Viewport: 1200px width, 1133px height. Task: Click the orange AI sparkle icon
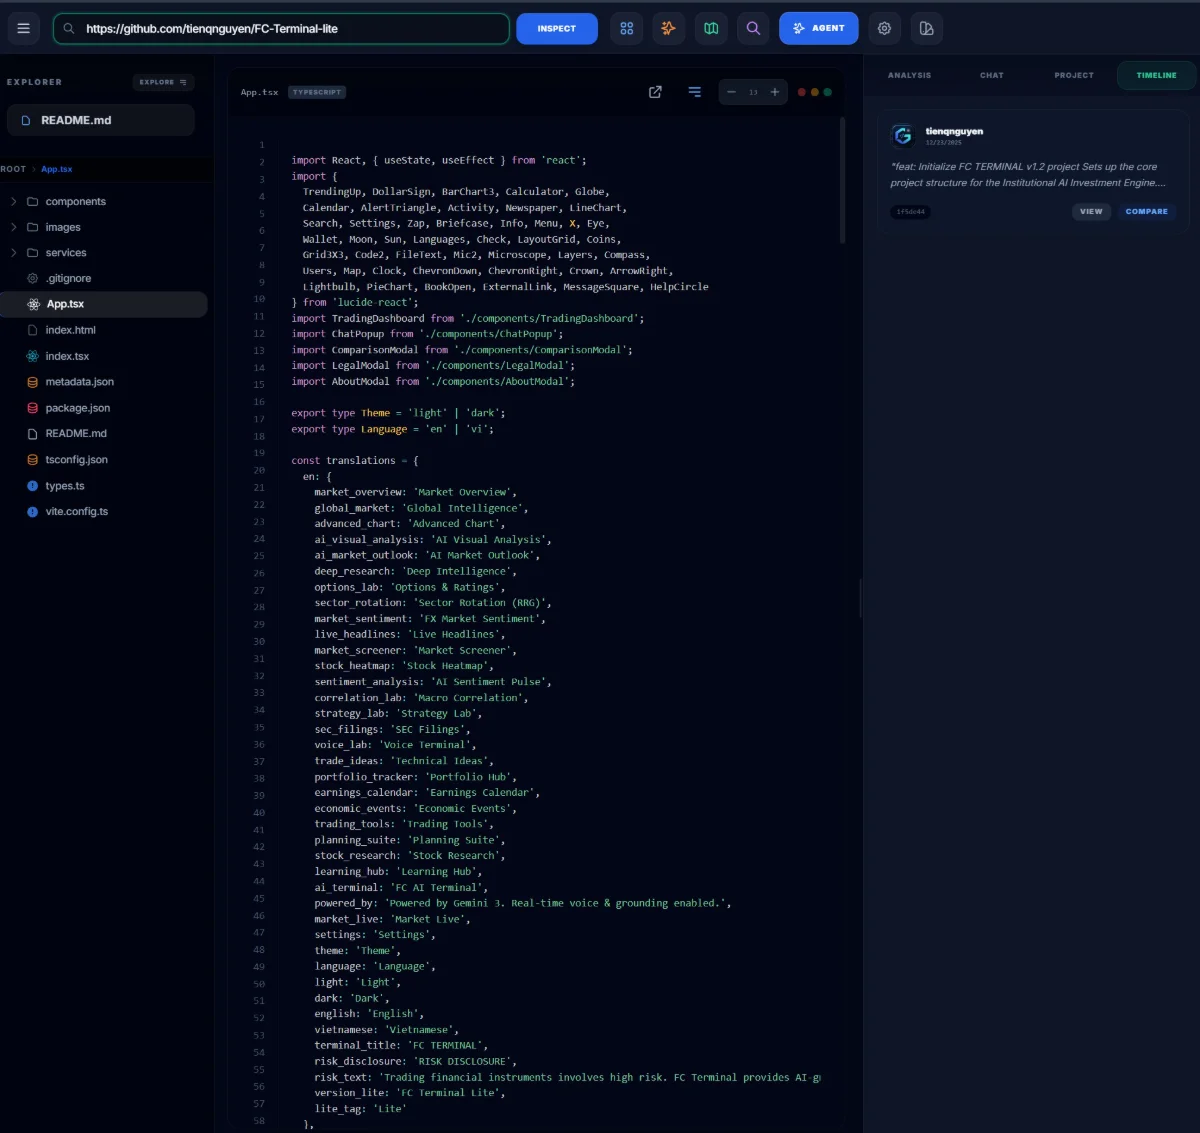(x=668, y=28)
